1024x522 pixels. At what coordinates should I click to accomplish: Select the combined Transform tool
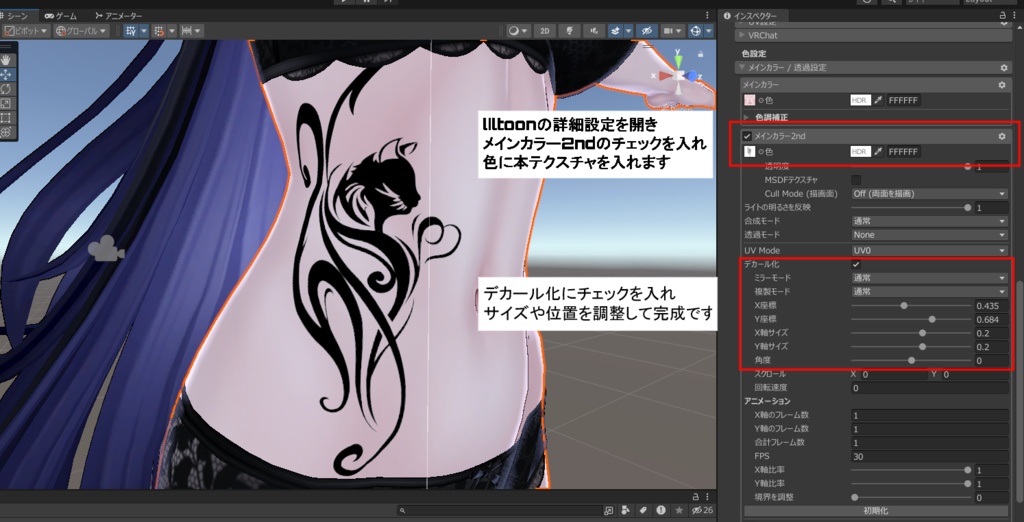coord(7,132)
